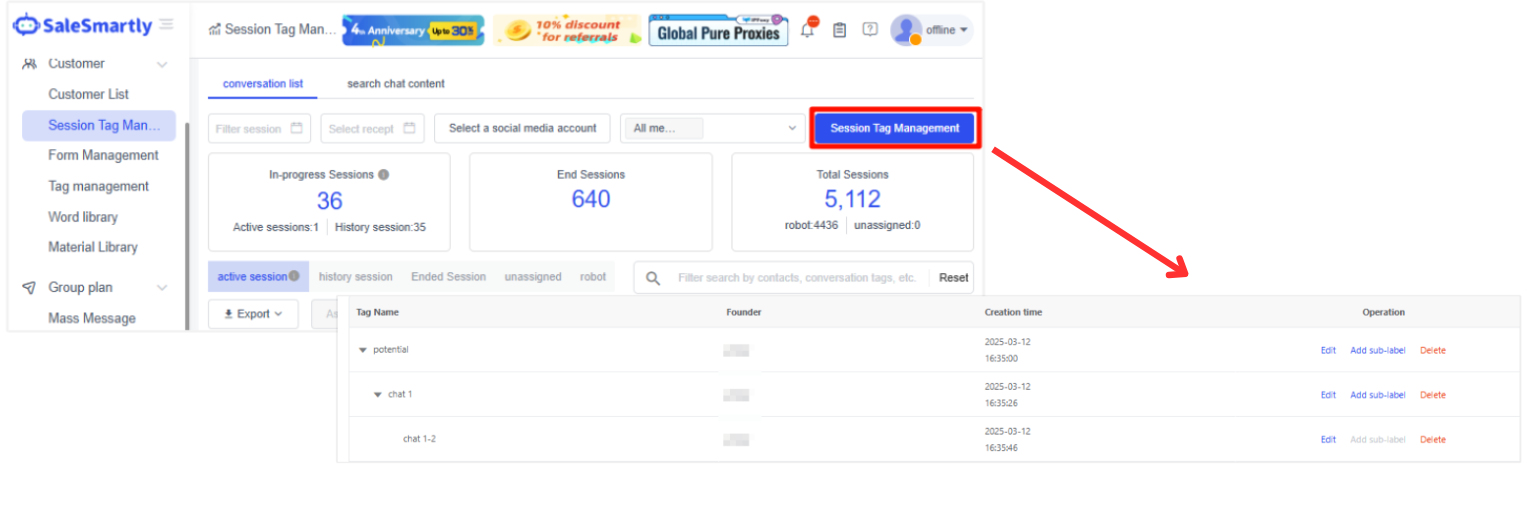1532x515 pixels.
Task: Click the notification bell icon
Action: tap(808, 30)
